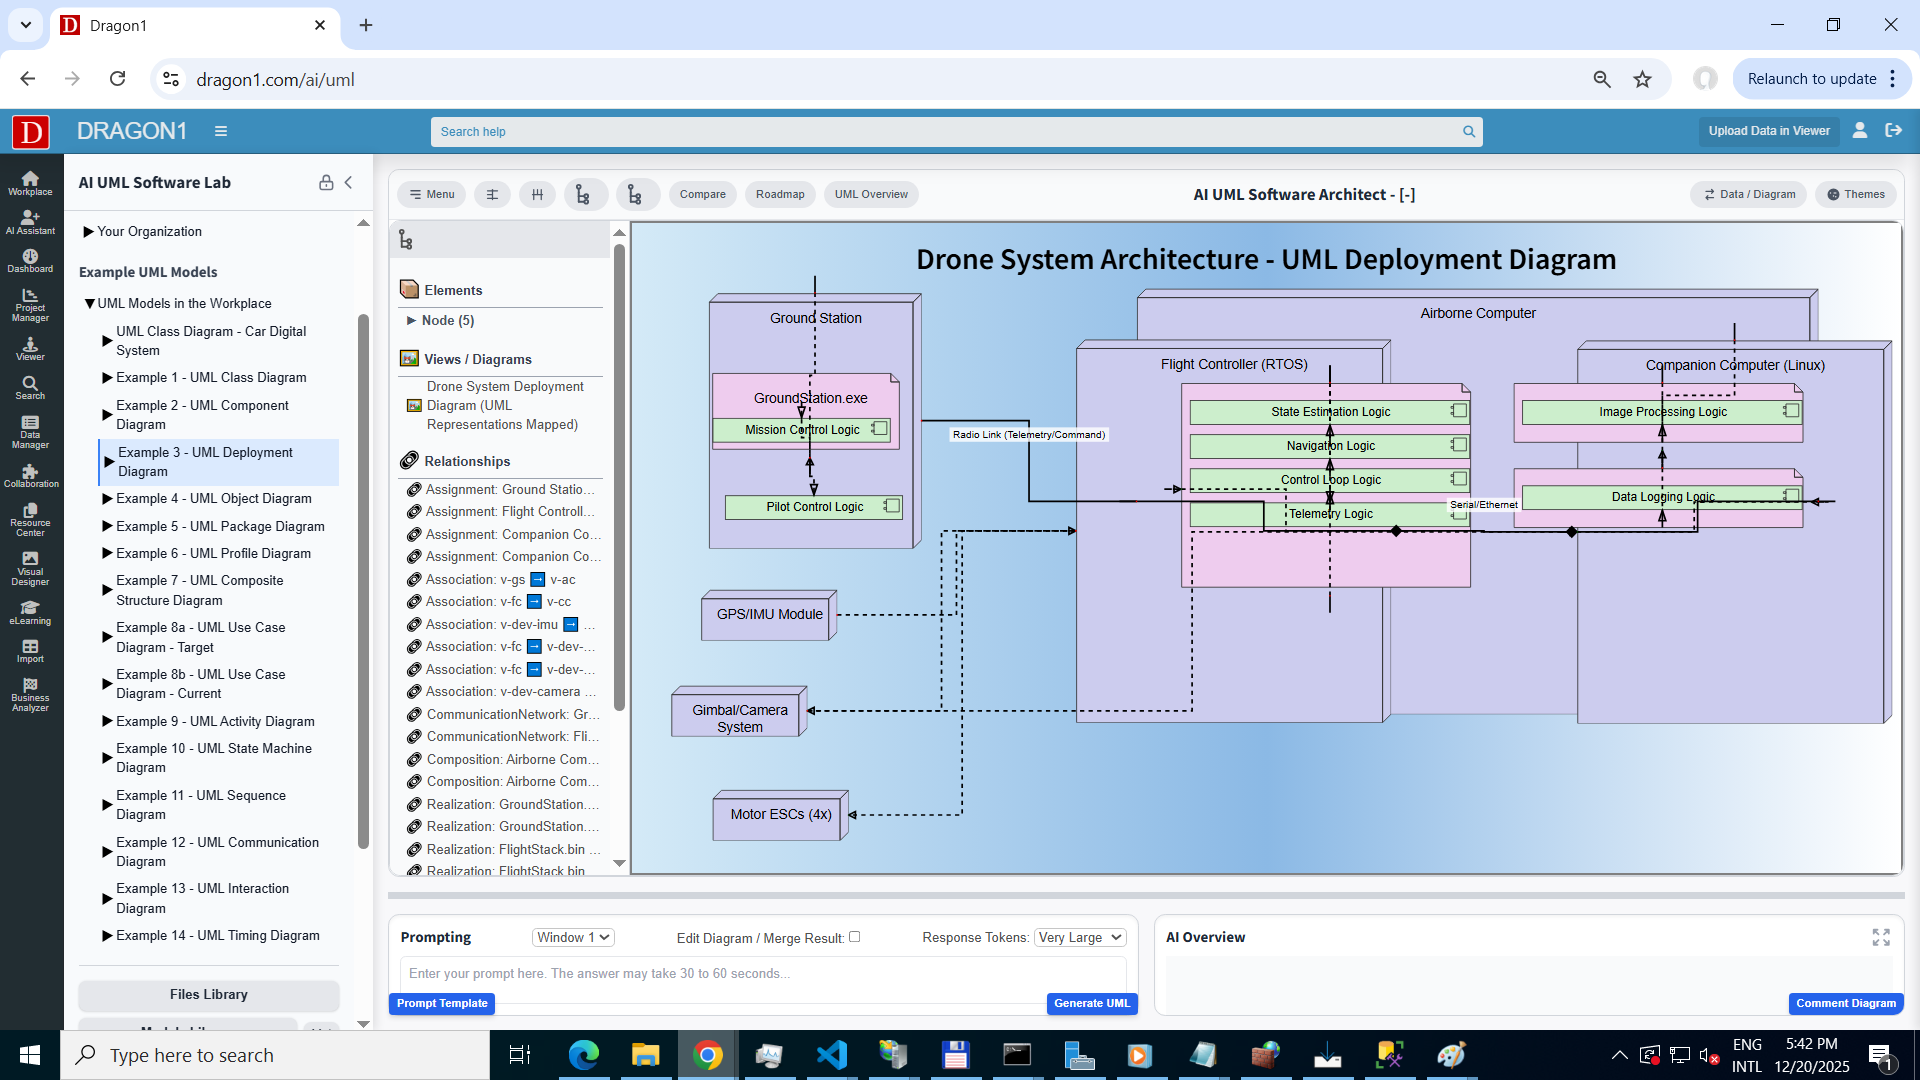The height and width of the screenshot is (1080, 1920).
Task: Click the Generate UML button
Action: coord(1091,1003)
